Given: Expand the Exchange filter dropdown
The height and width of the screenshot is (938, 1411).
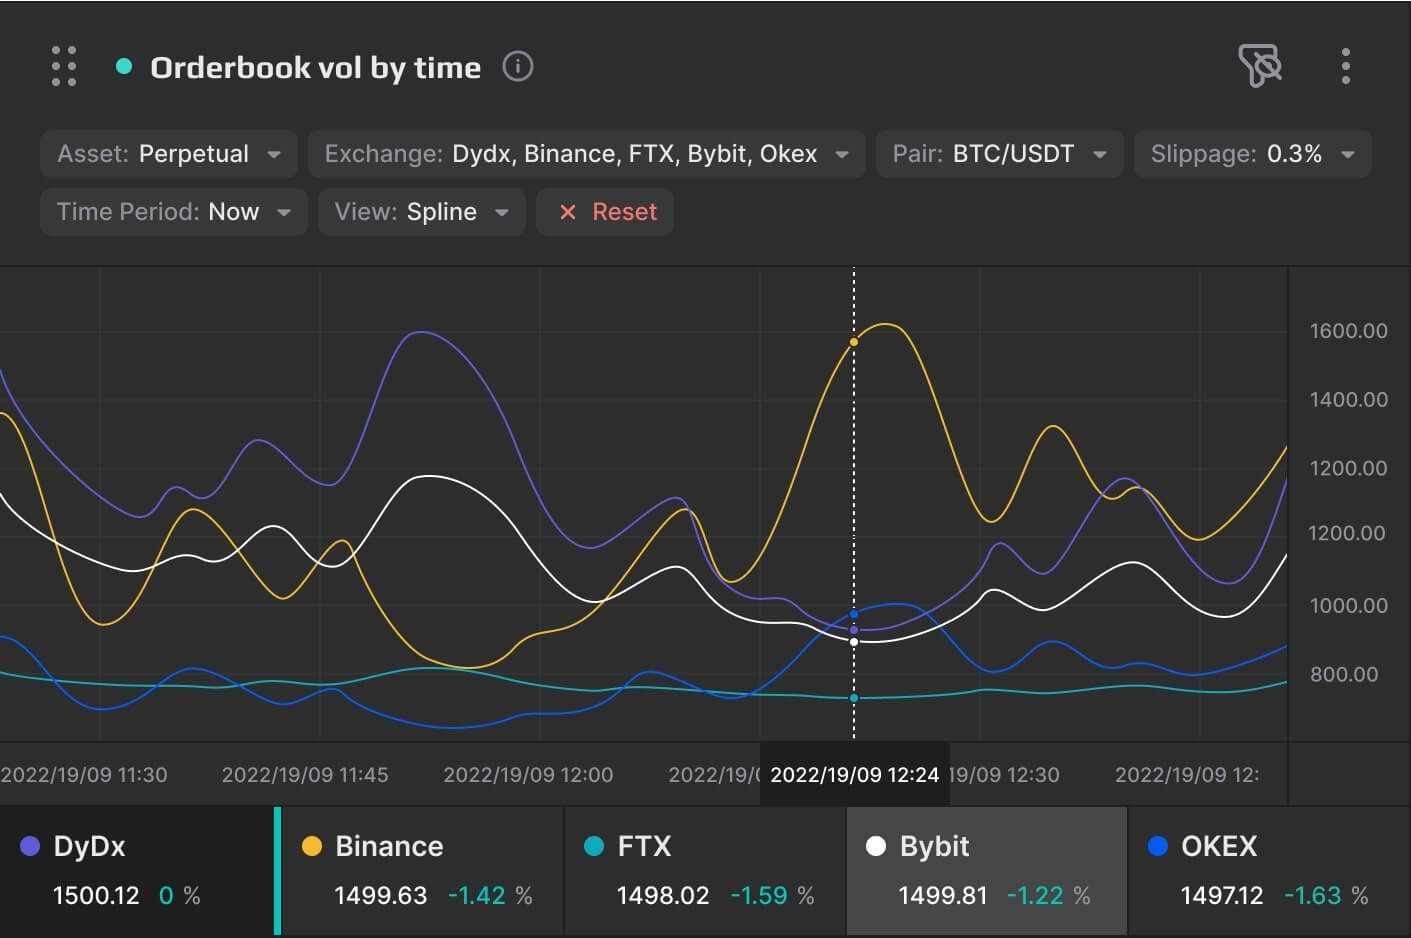Looking at the screenshot, I should pos(586,154).
